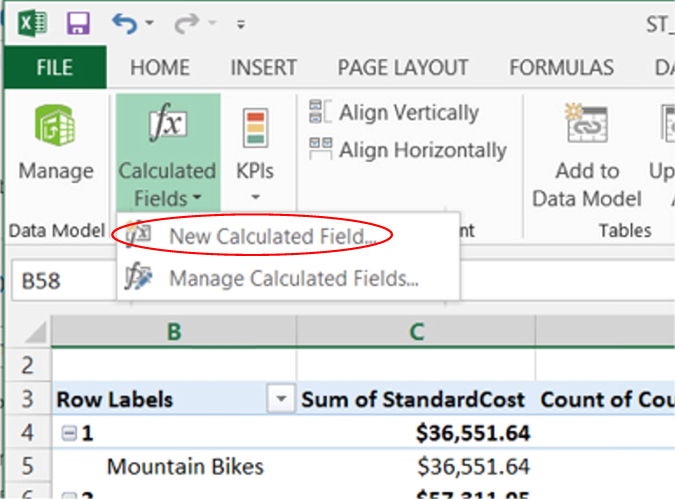675x499 pixels.
Task: Open the Undo history dropdown arrow
Action: click(149, 23)
